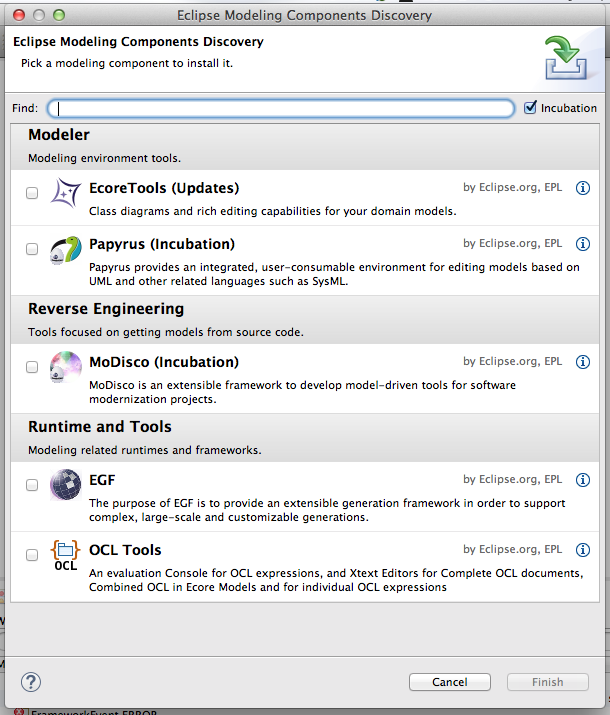Enable the EGF component checkbox
The height and width of the screenshot is (715, 610).
pyautogui.click(x=32, y=485)
